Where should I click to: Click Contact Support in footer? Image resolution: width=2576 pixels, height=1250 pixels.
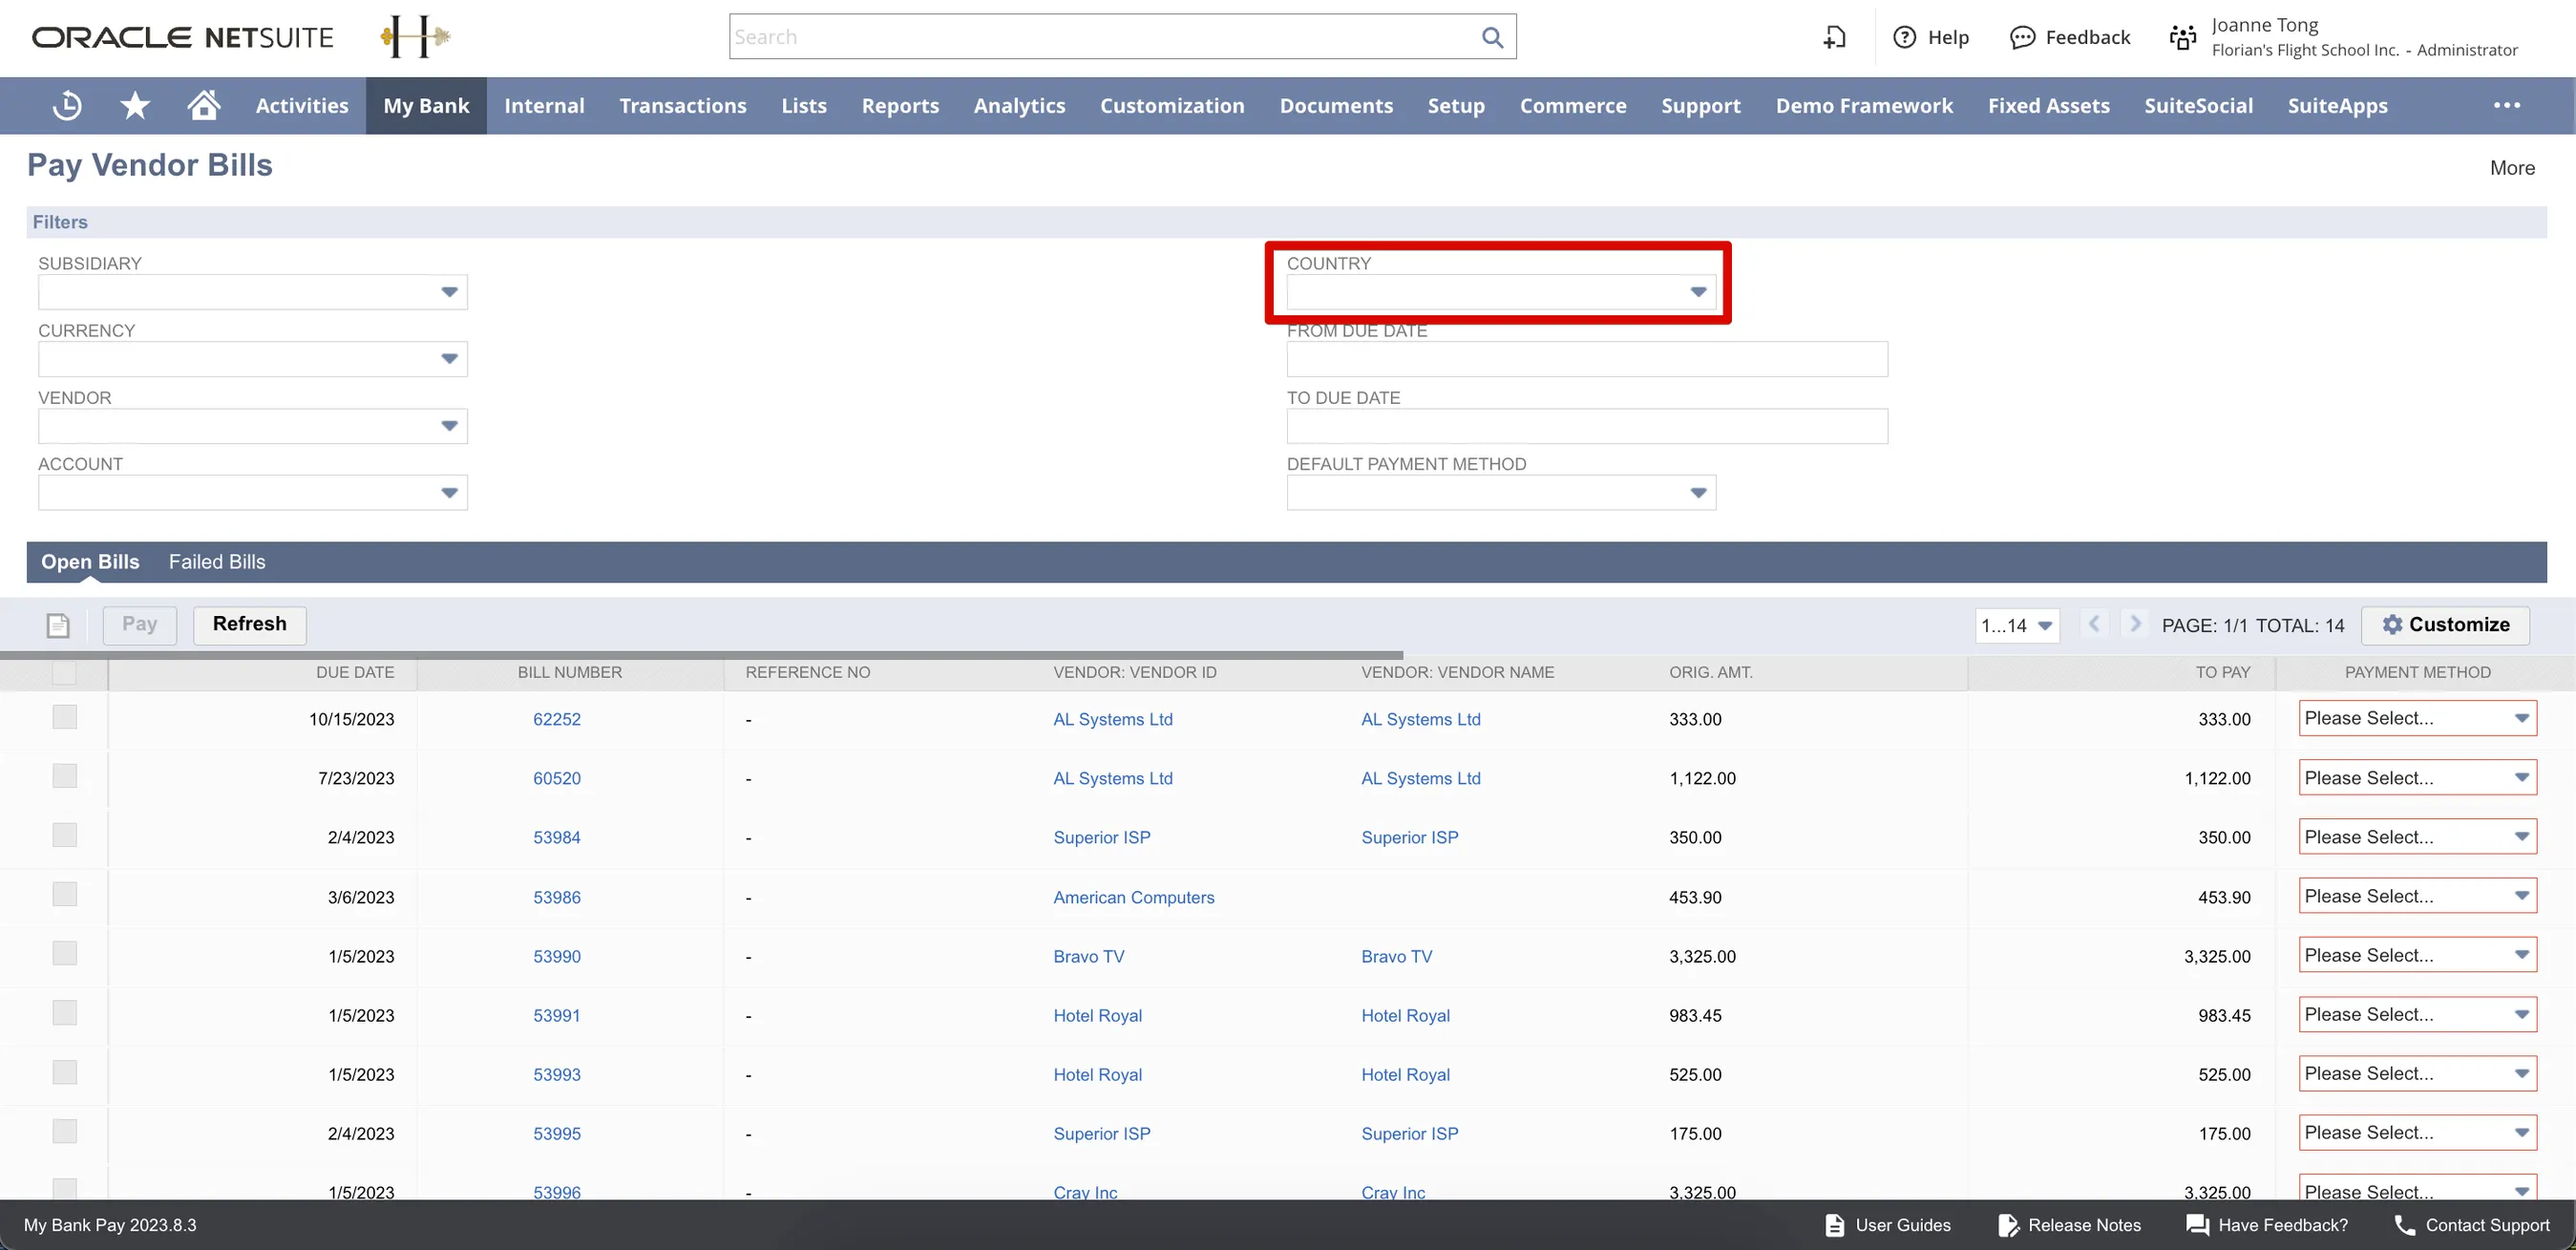click(2472, 1225)
